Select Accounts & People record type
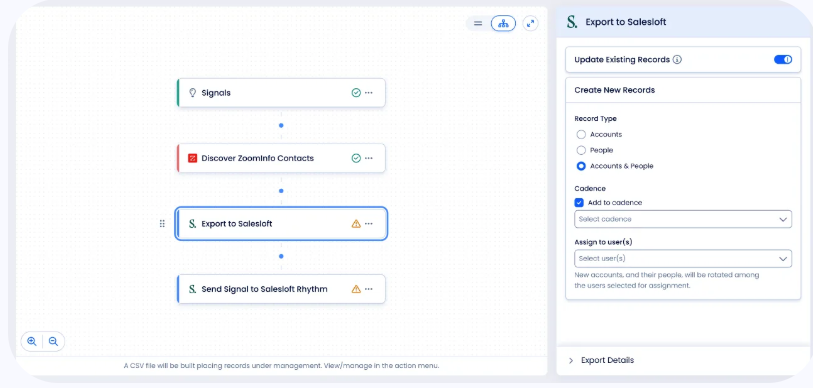Screen dimensions: 813x388 581,167
